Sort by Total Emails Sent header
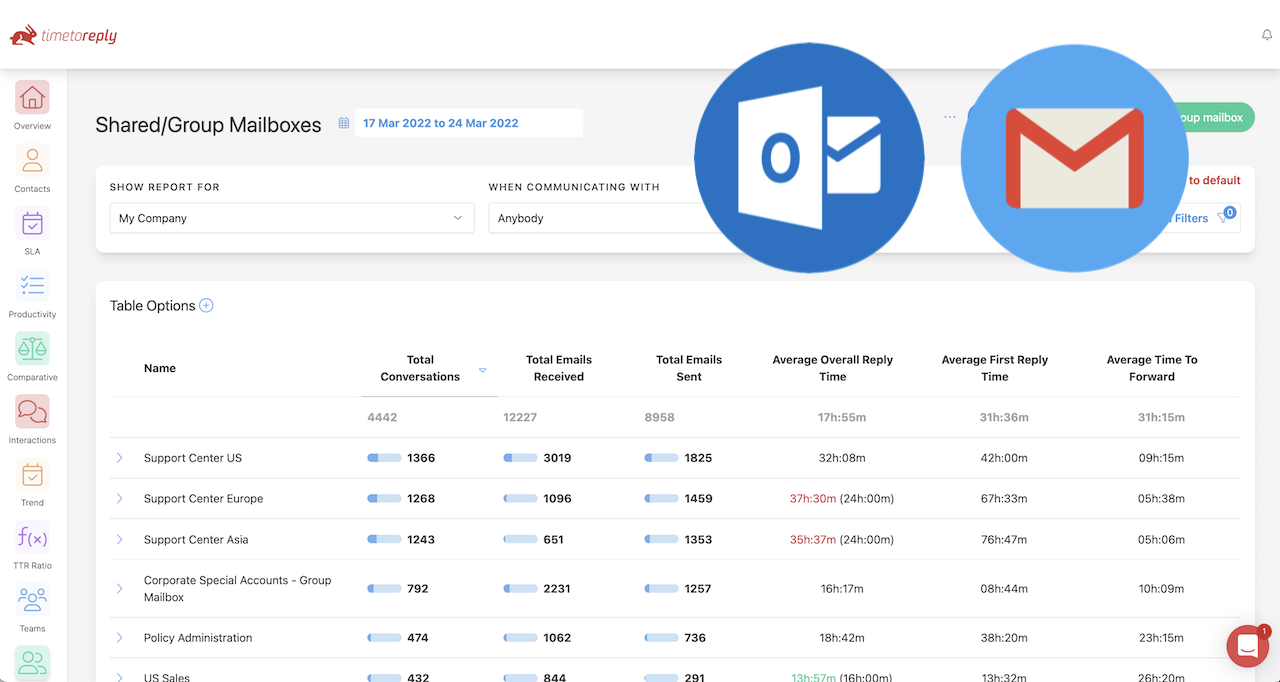 (x=689, y=368)
